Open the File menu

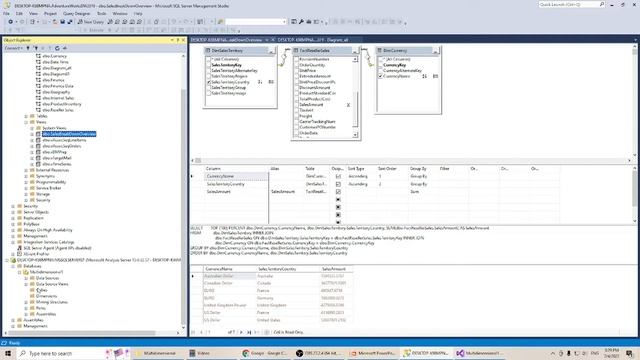7,13
